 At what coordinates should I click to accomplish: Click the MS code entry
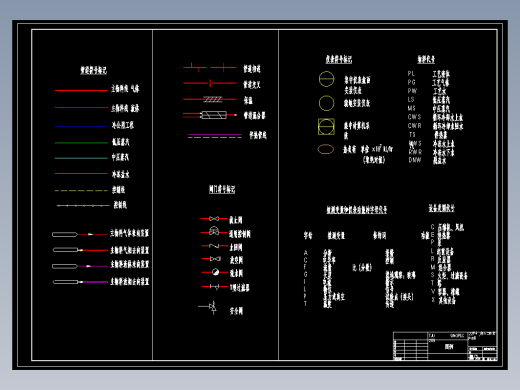point(411,108)
